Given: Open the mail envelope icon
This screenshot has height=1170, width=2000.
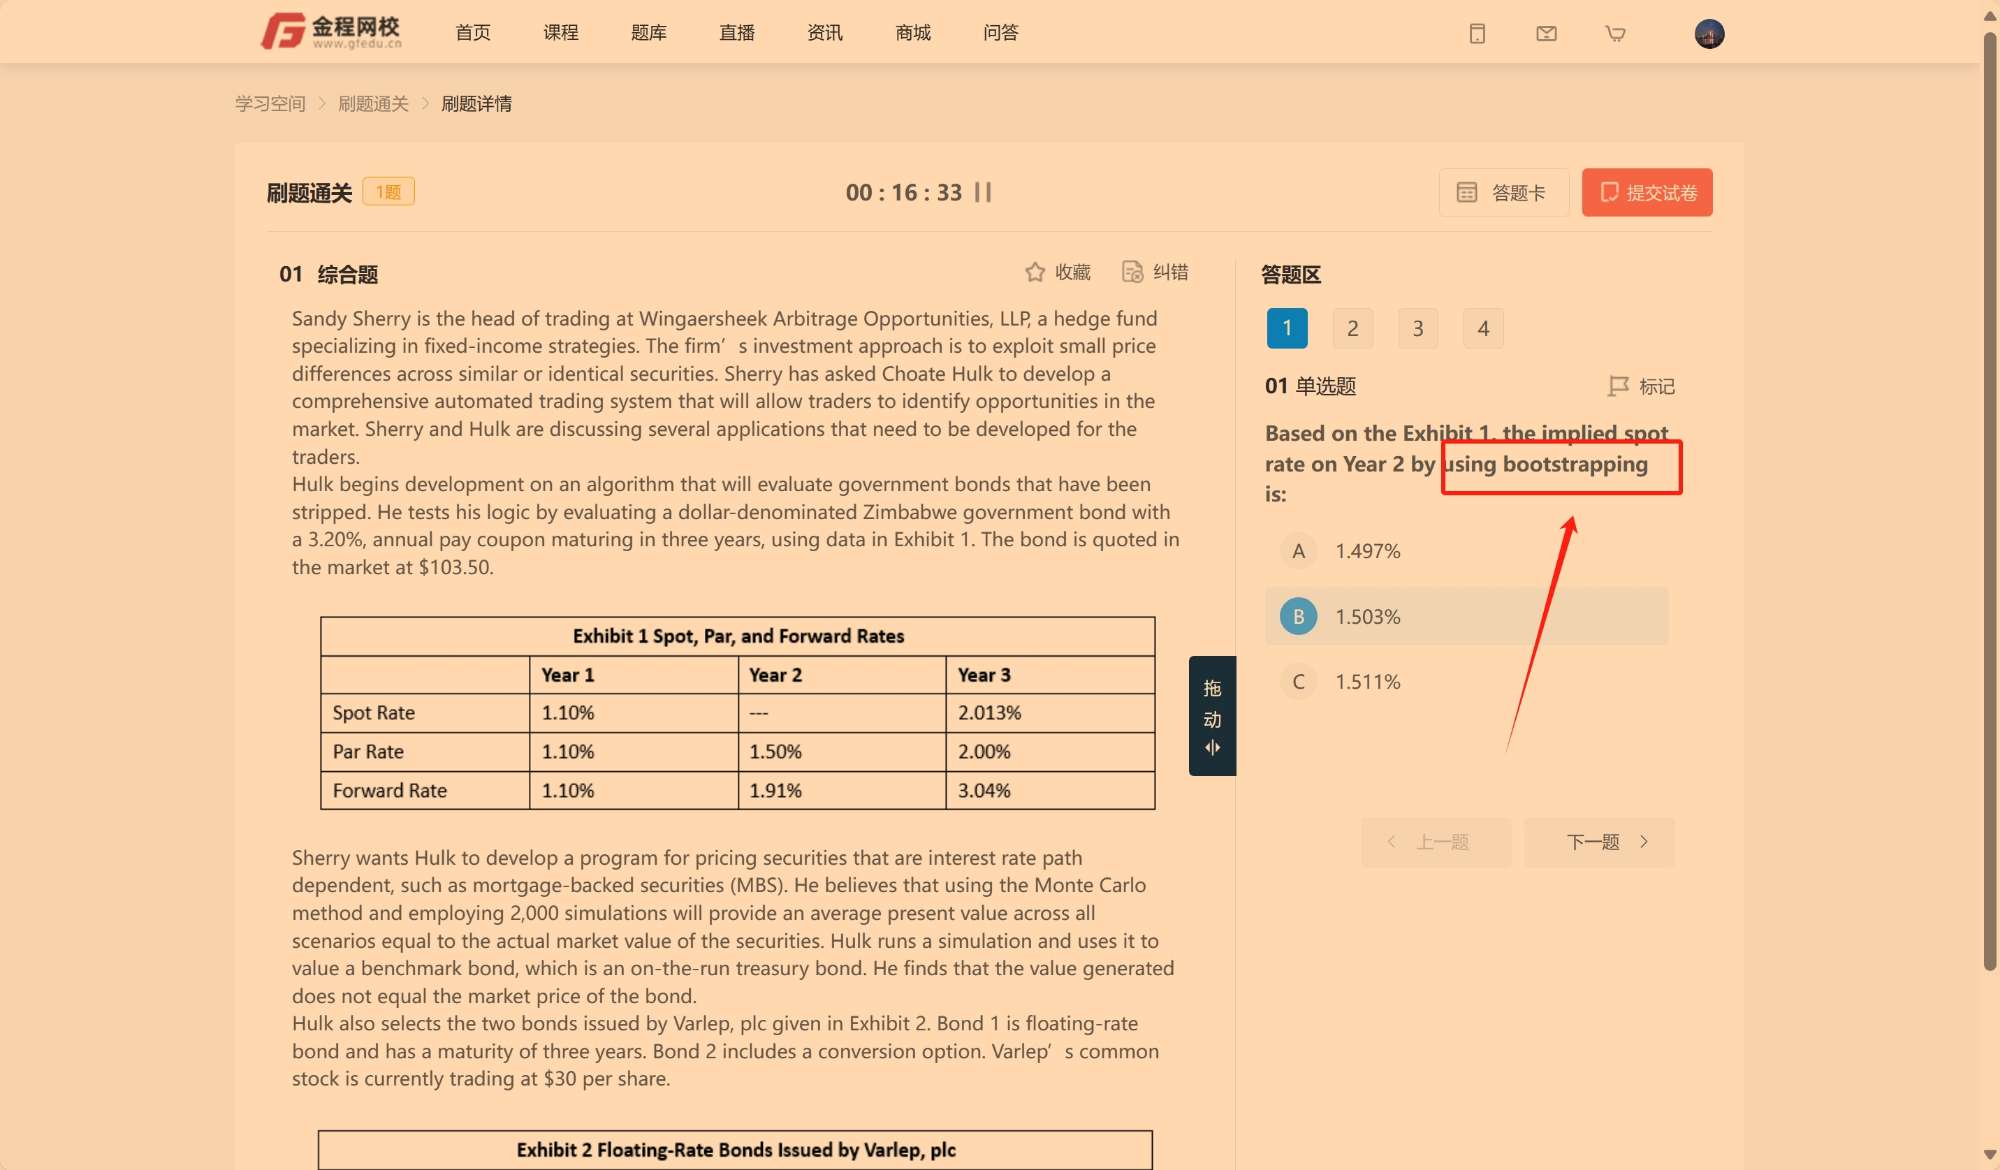Looking at the screenshot, I should [1546, 34].
